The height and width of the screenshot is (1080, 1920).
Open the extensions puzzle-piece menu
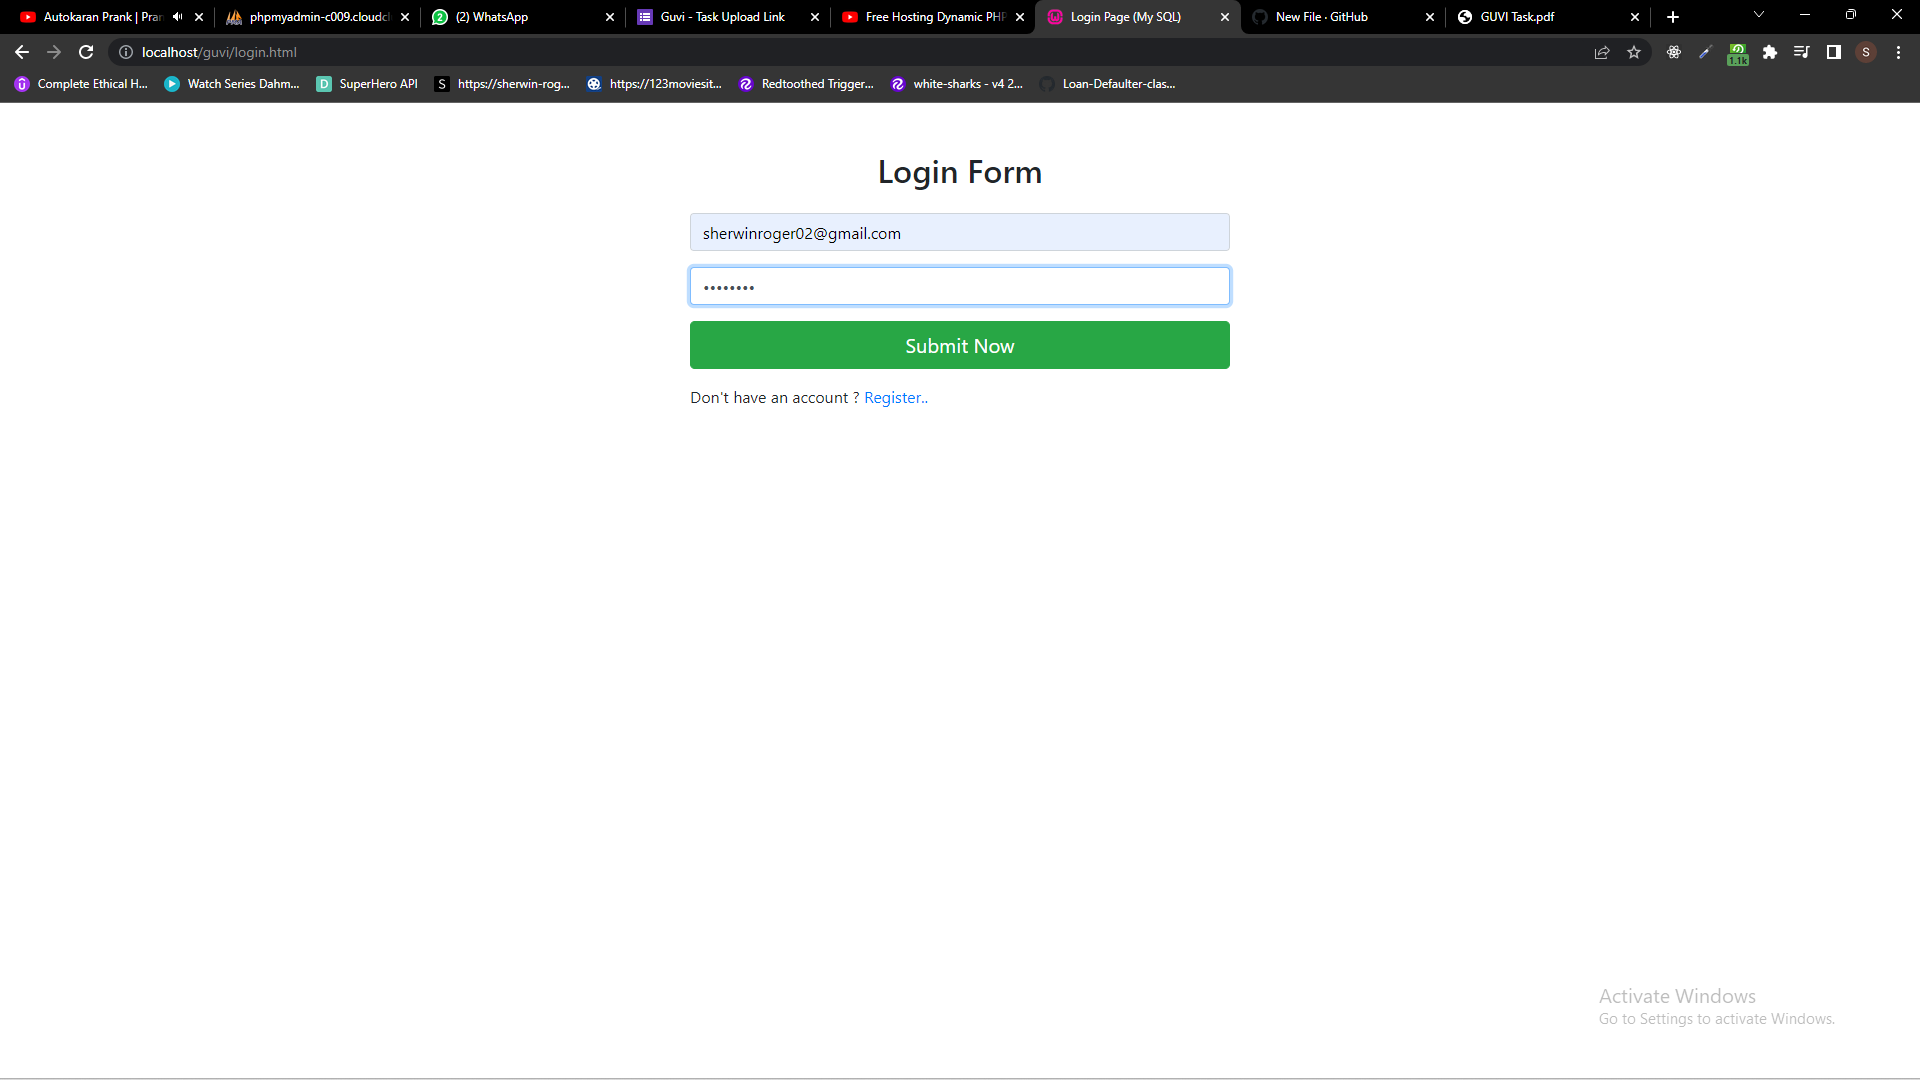(x=1770, y=52)
